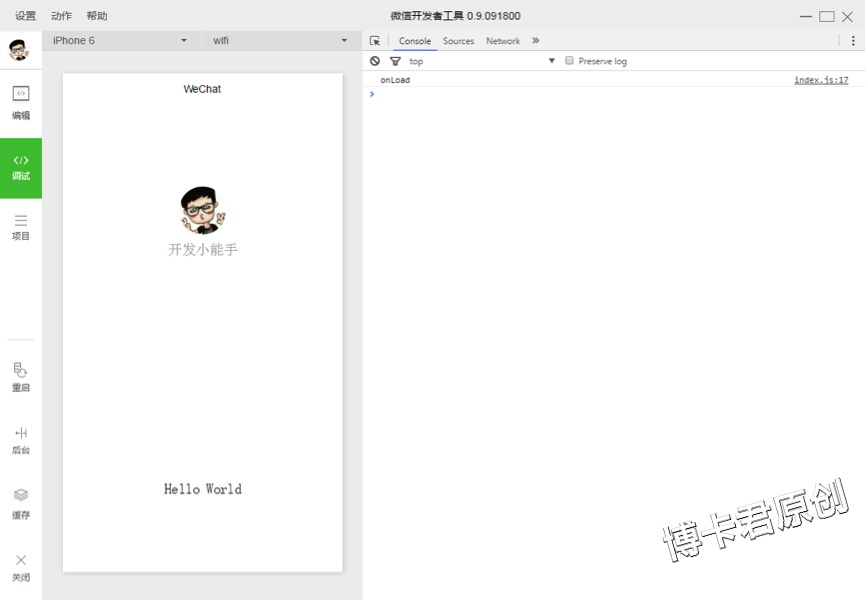Open DevTools three-dot options menu
Image resolution: width=866 pixels, height=601 pixels.
point(853,41)
